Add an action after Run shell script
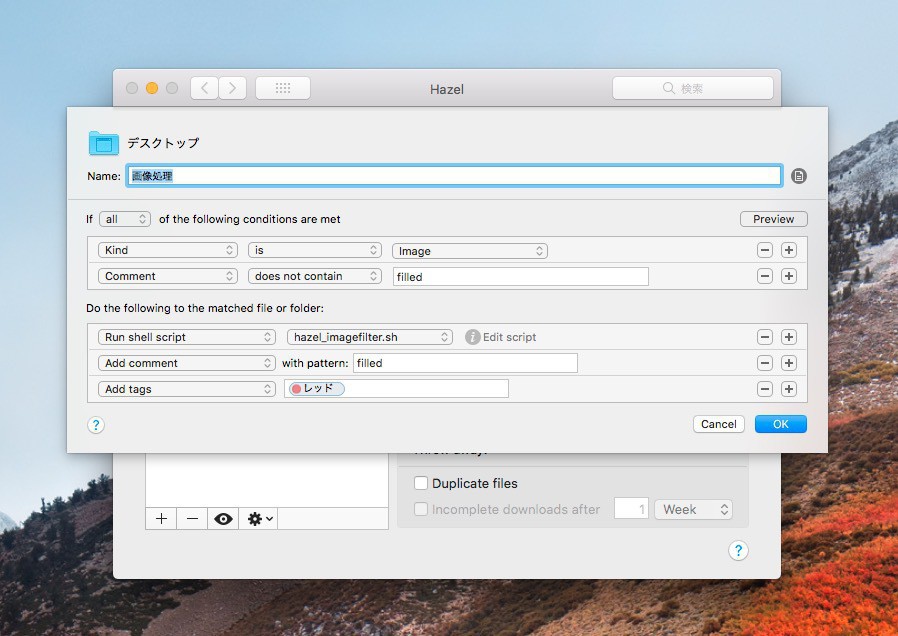Viewport: 898px width, 636px height. (x=789, y=337)
